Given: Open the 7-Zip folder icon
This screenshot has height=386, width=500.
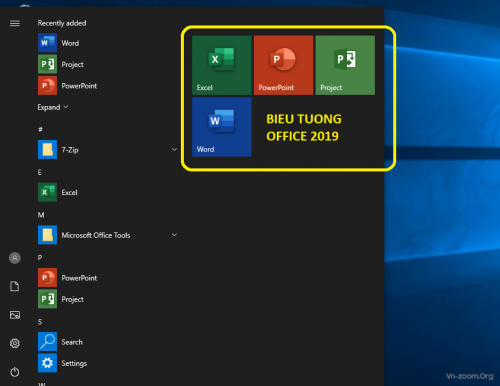Looking at the screenshot, I should [x=47, y=149].
